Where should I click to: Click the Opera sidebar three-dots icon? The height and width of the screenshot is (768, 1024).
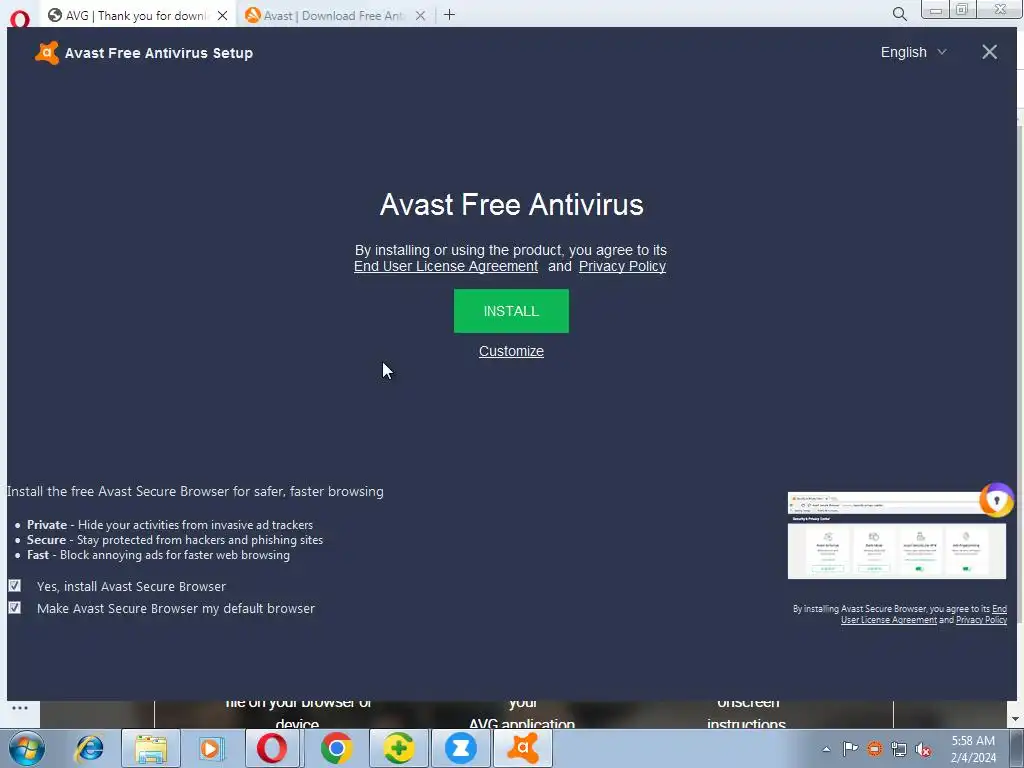[x=20, y=708]
